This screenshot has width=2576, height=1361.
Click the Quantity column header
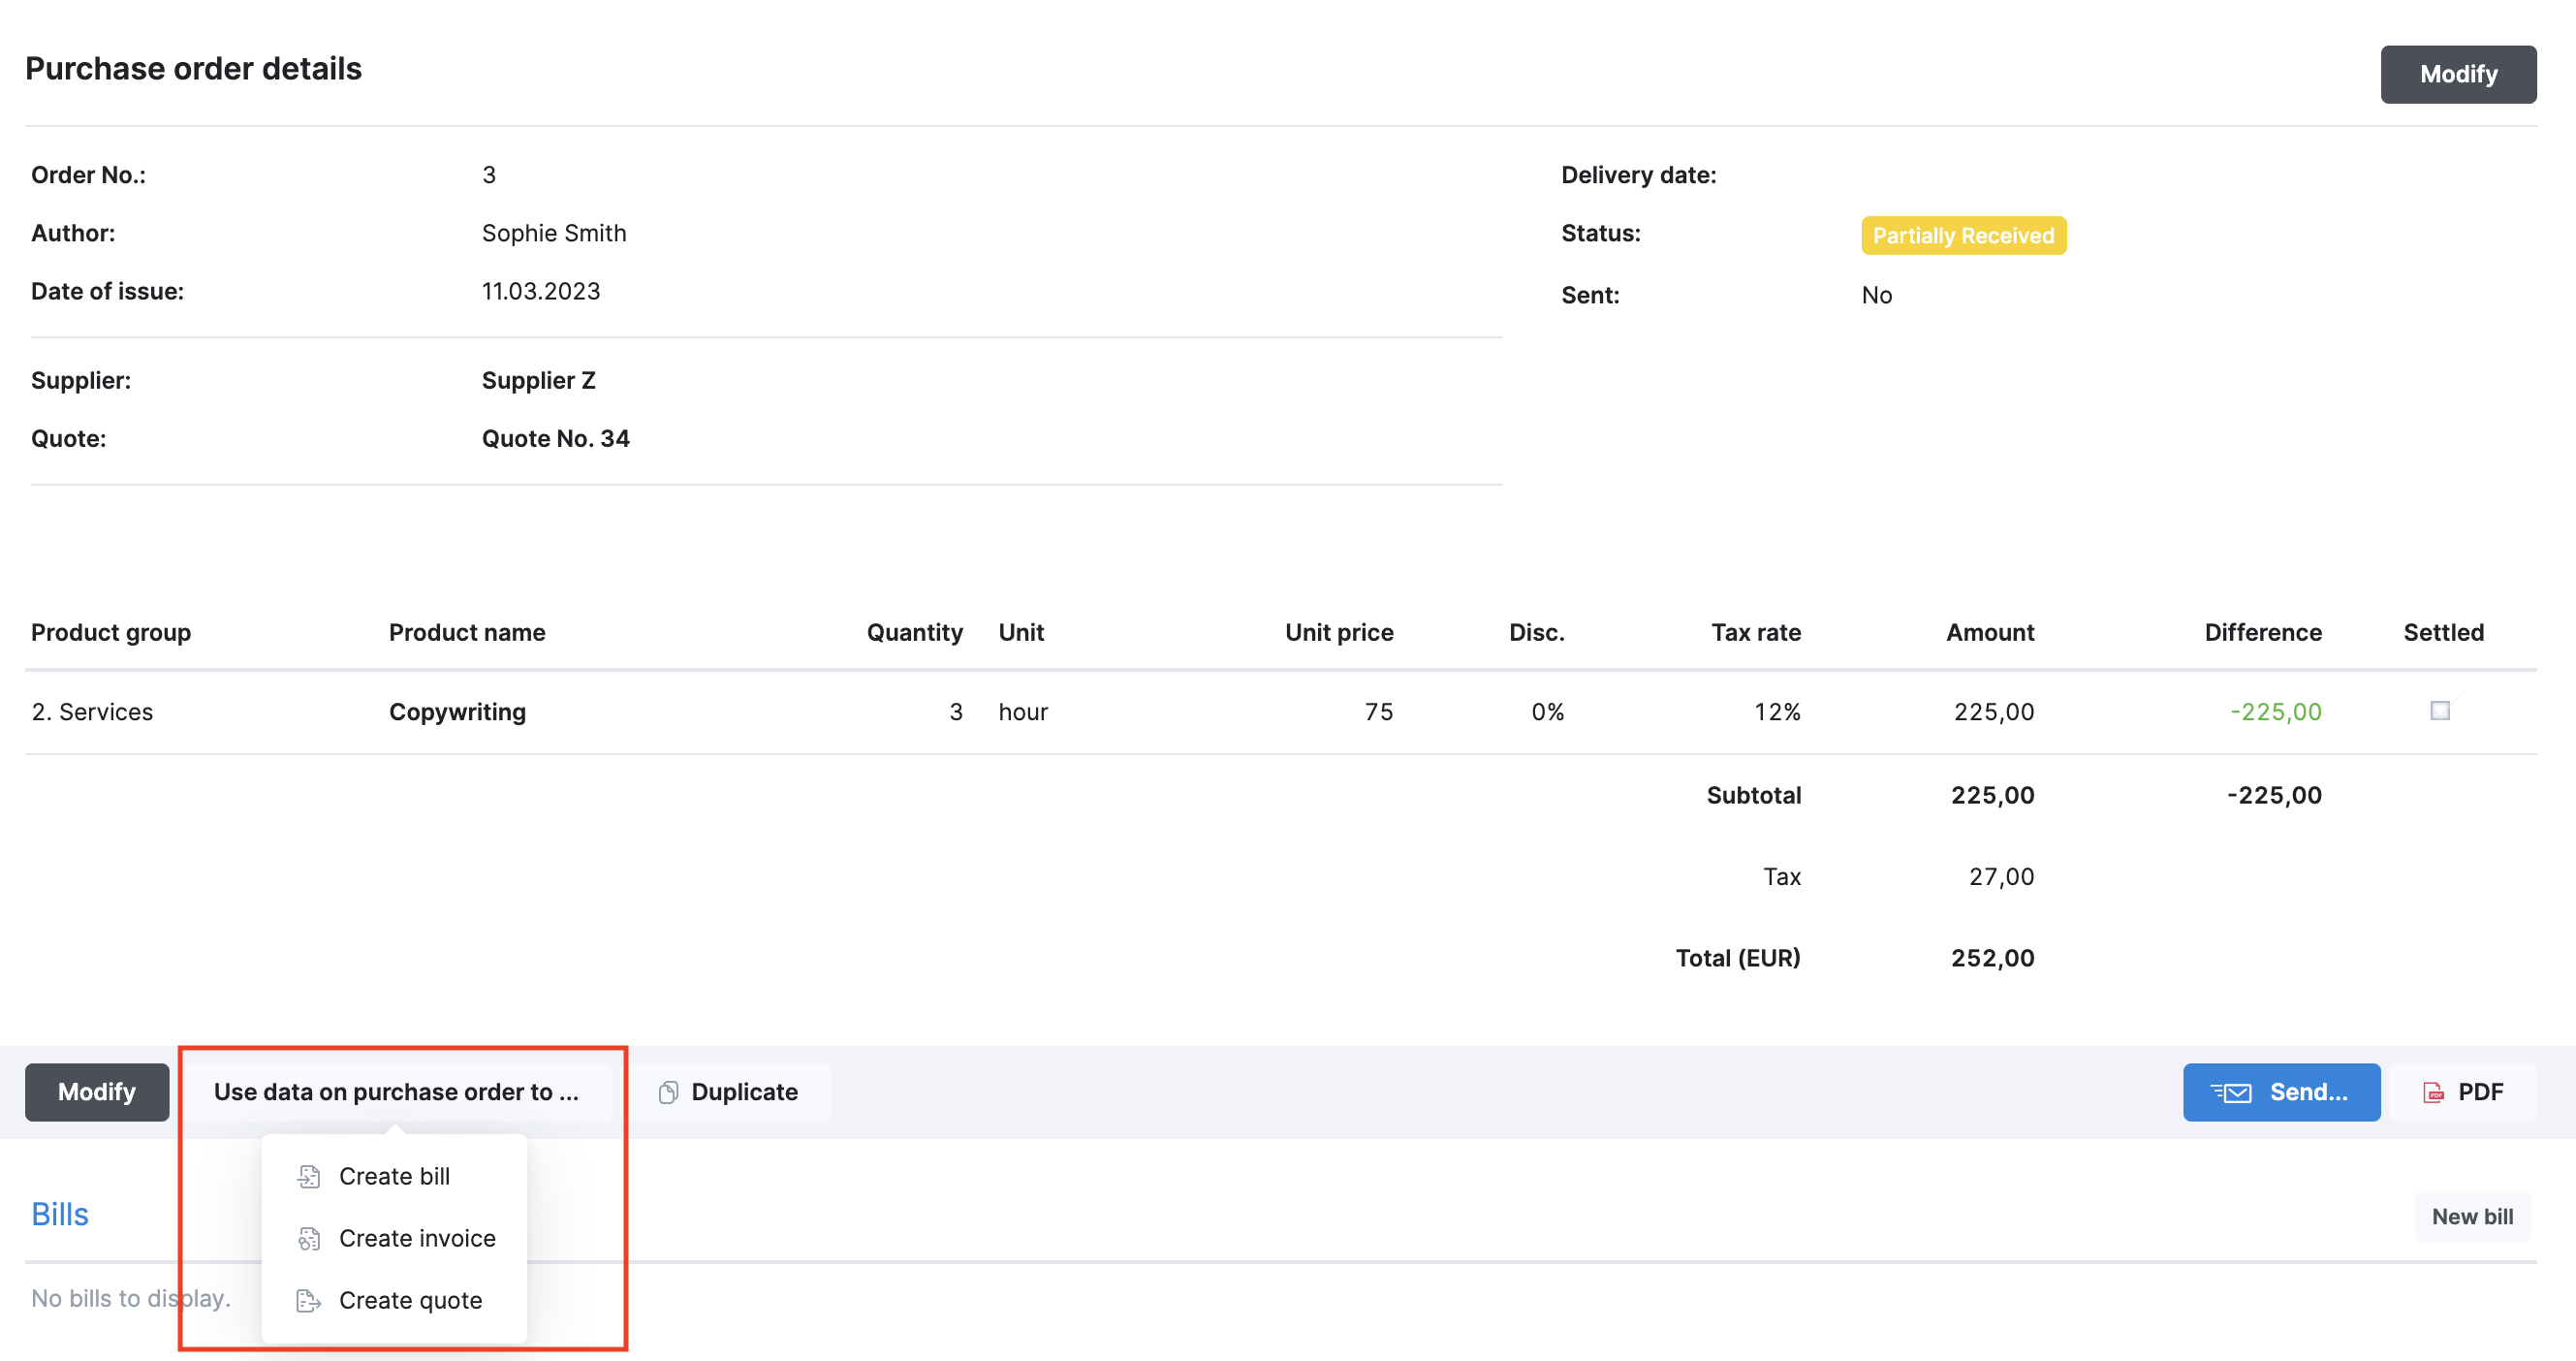[914, 632]
